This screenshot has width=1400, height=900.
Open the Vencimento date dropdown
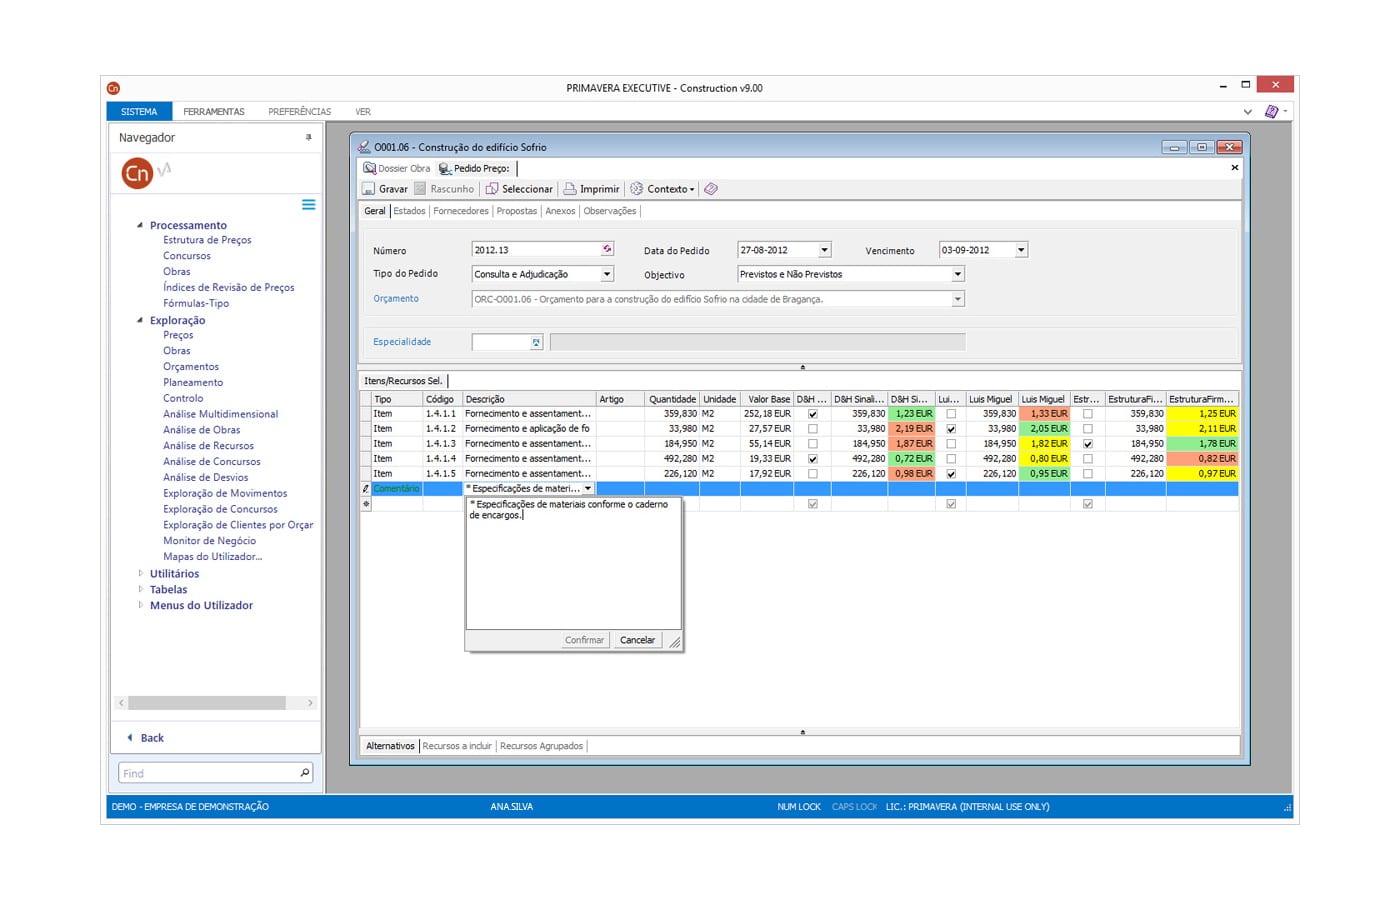[x=1021, y=250]
